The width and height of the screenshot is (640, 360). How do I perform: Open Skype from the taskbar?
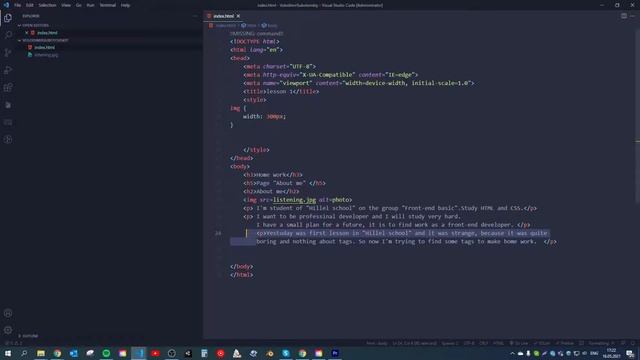tap(286, 353)
